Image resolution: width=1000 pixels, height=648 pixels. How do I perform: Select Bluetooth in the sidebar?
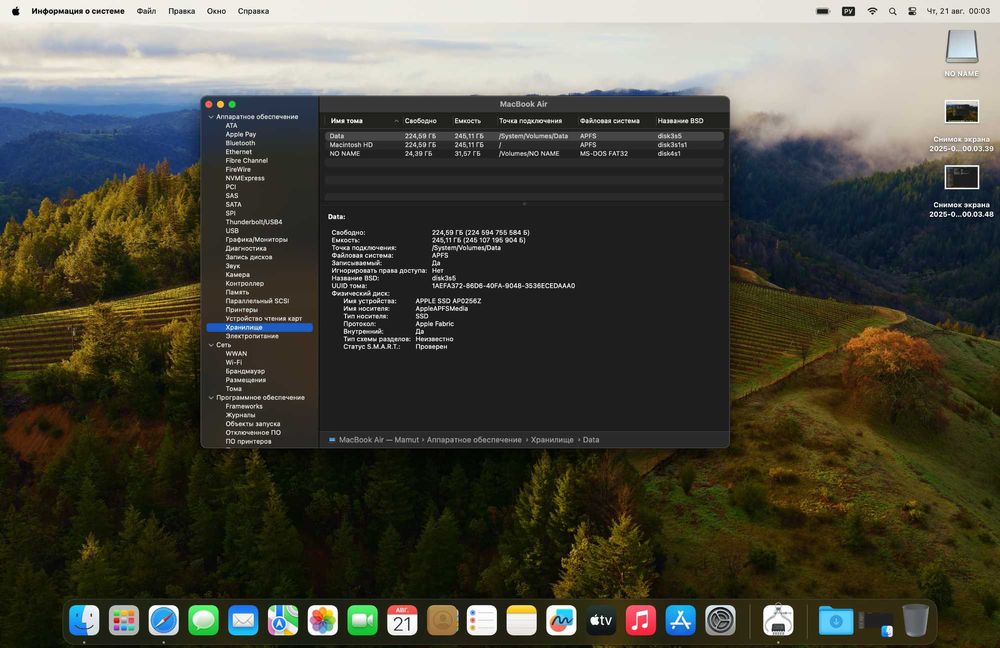240,143
